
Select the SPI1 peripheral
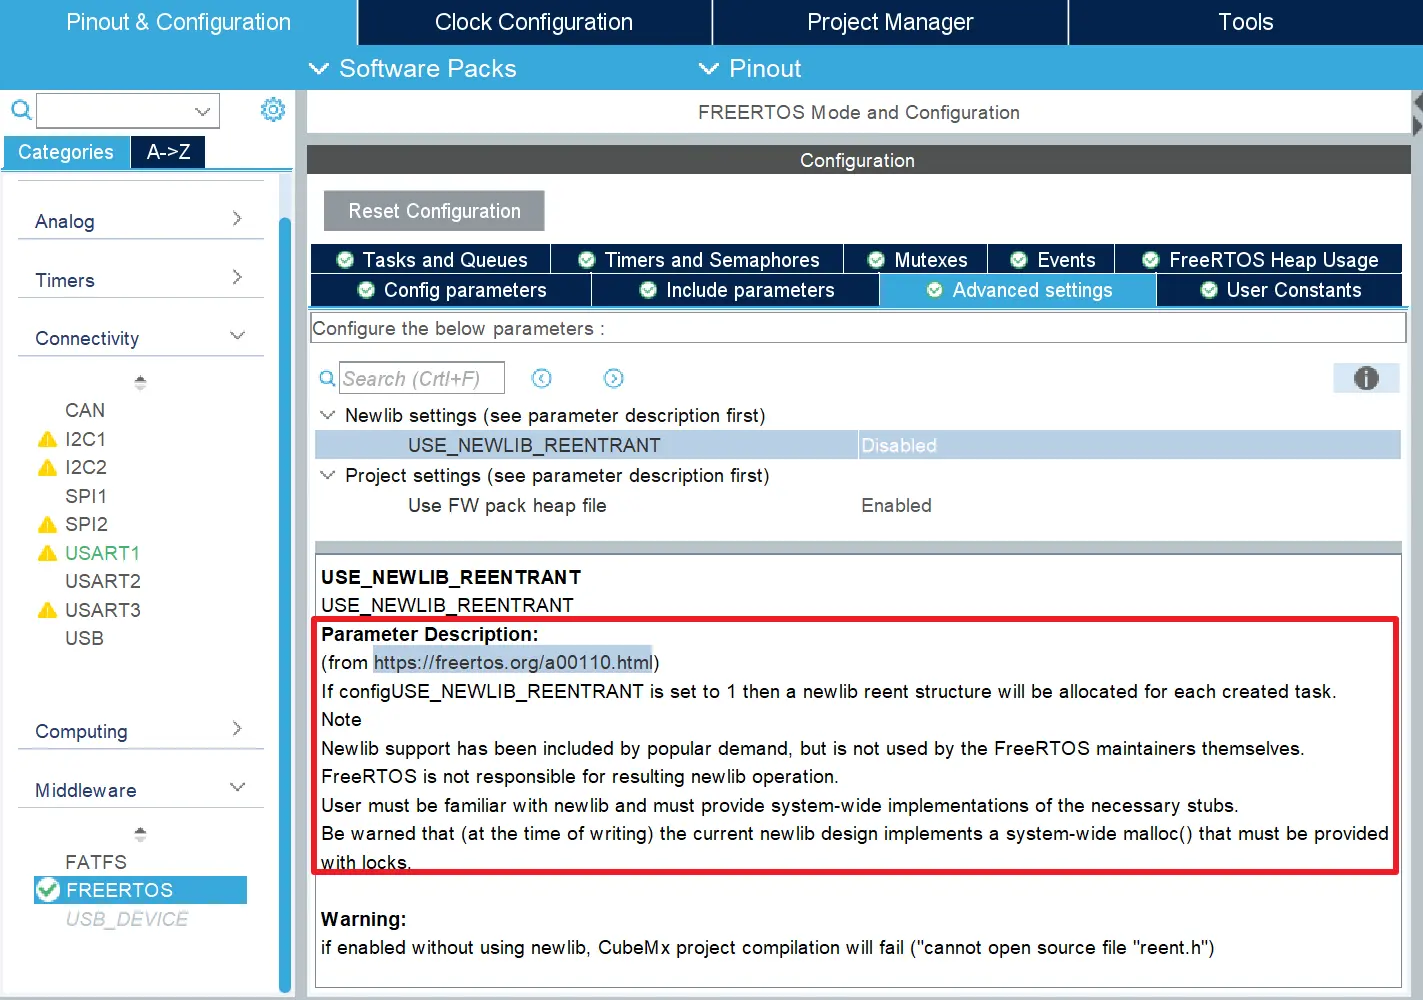click(x=86, y=496)
